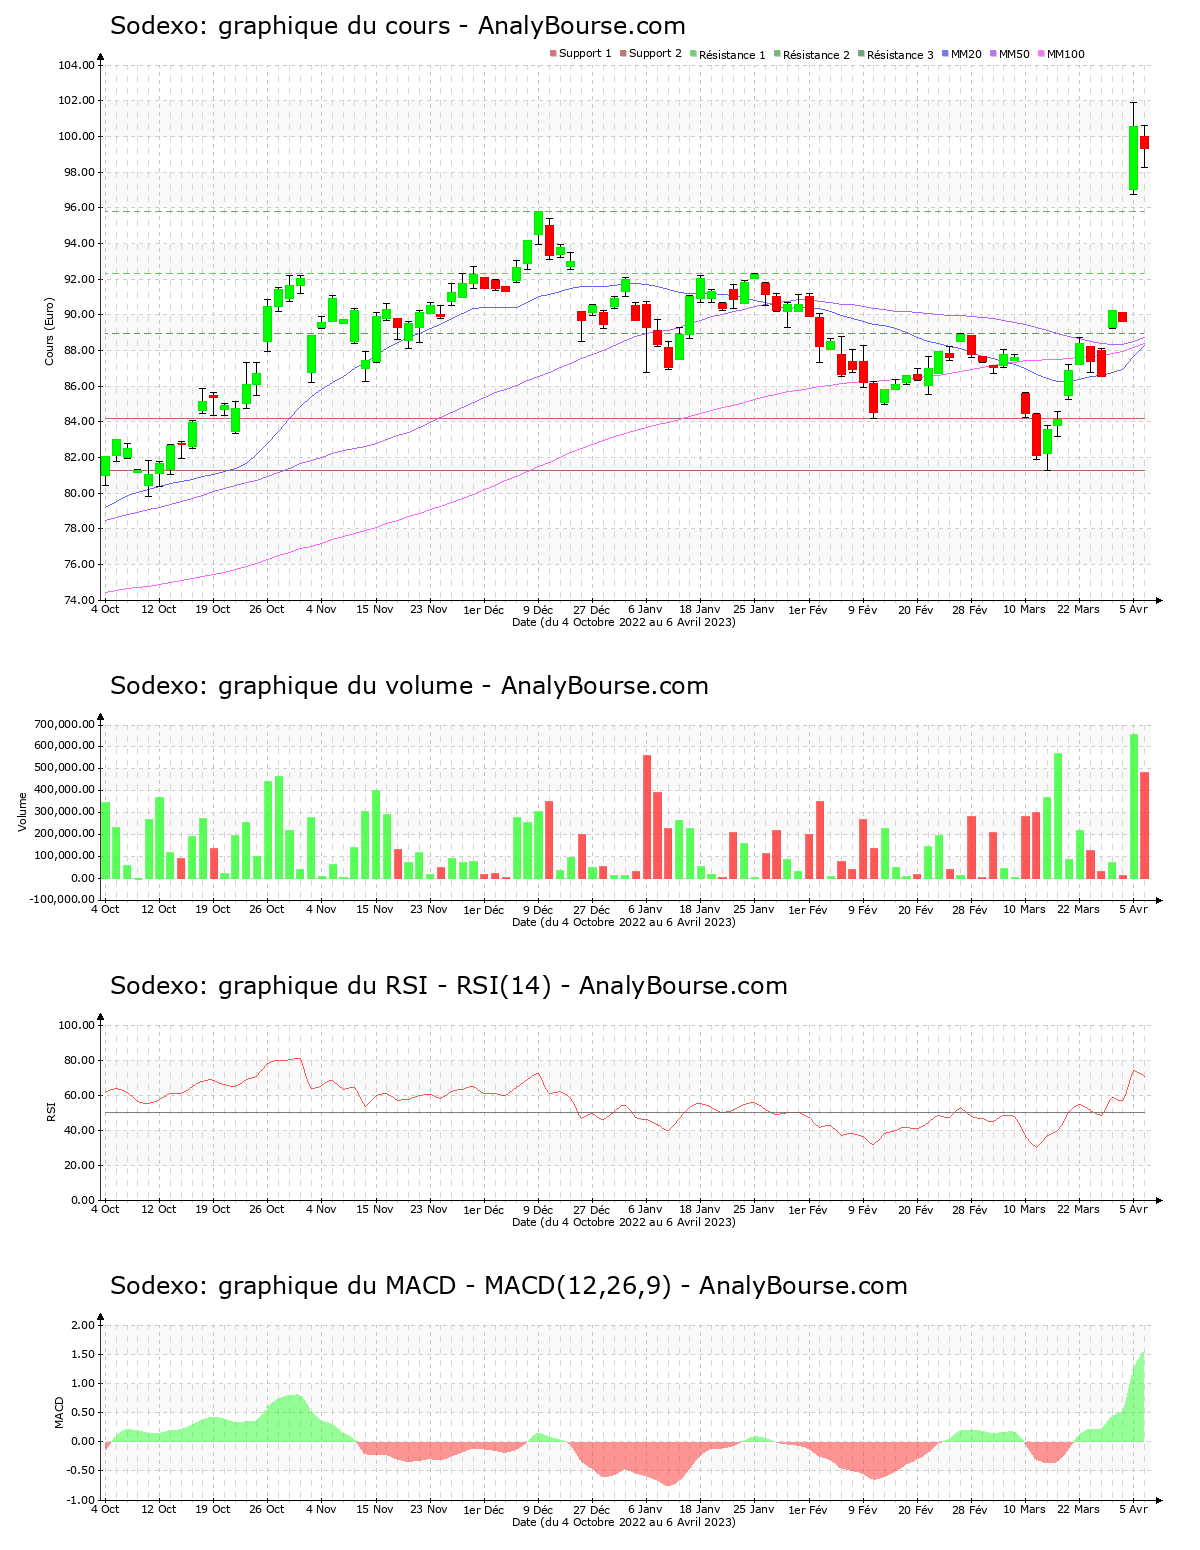Select the 'MM100' legend label
The height and width of the screenshot is (1550, 1200).
point(1066,54)
